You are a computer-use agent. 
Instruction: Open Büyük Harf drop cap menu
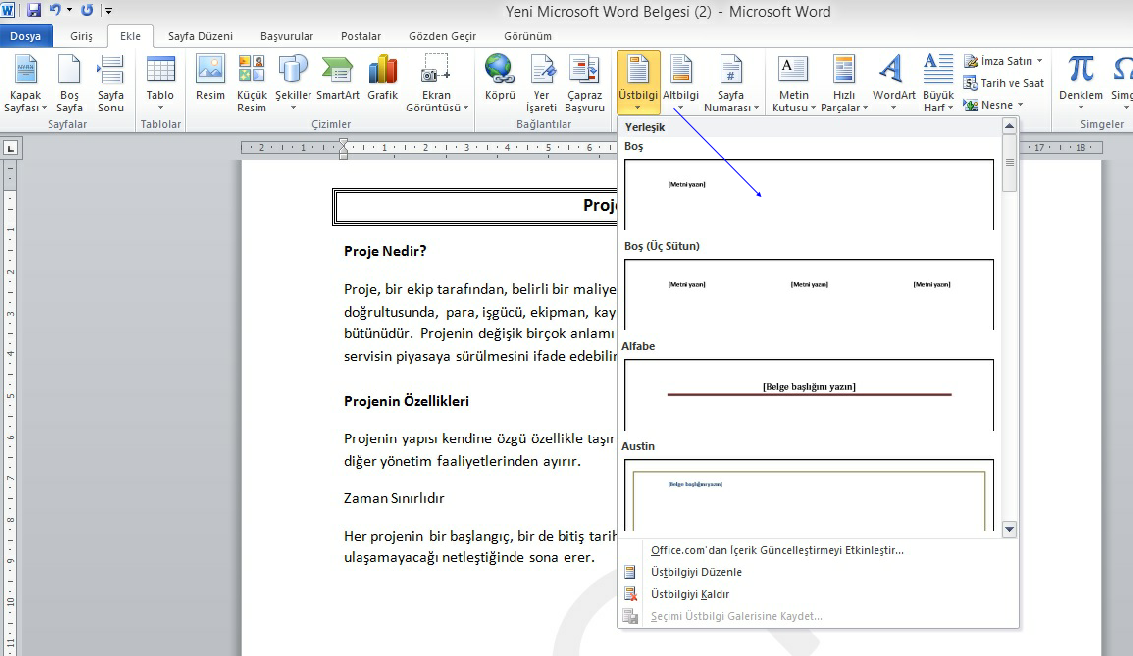point(938,83)
